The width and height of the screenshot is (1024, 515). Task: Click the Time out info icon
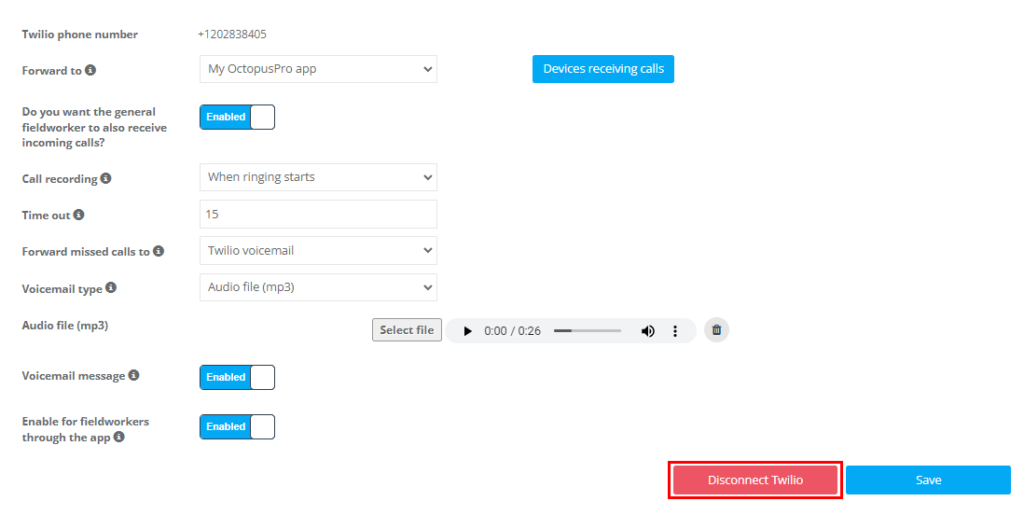(x=78, y=215)
